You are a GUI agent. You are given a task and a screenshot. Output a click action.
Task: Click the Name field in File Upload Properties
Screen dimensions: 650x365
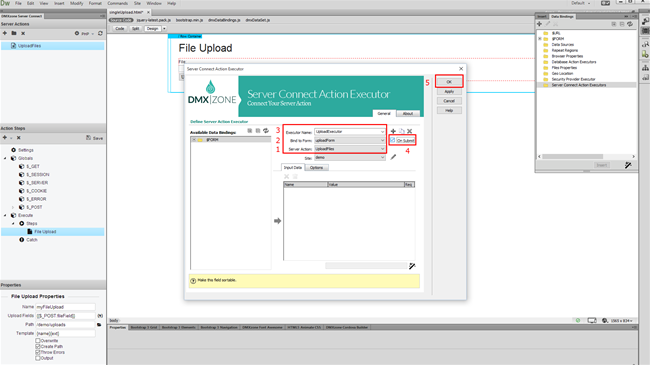point(65,307)
